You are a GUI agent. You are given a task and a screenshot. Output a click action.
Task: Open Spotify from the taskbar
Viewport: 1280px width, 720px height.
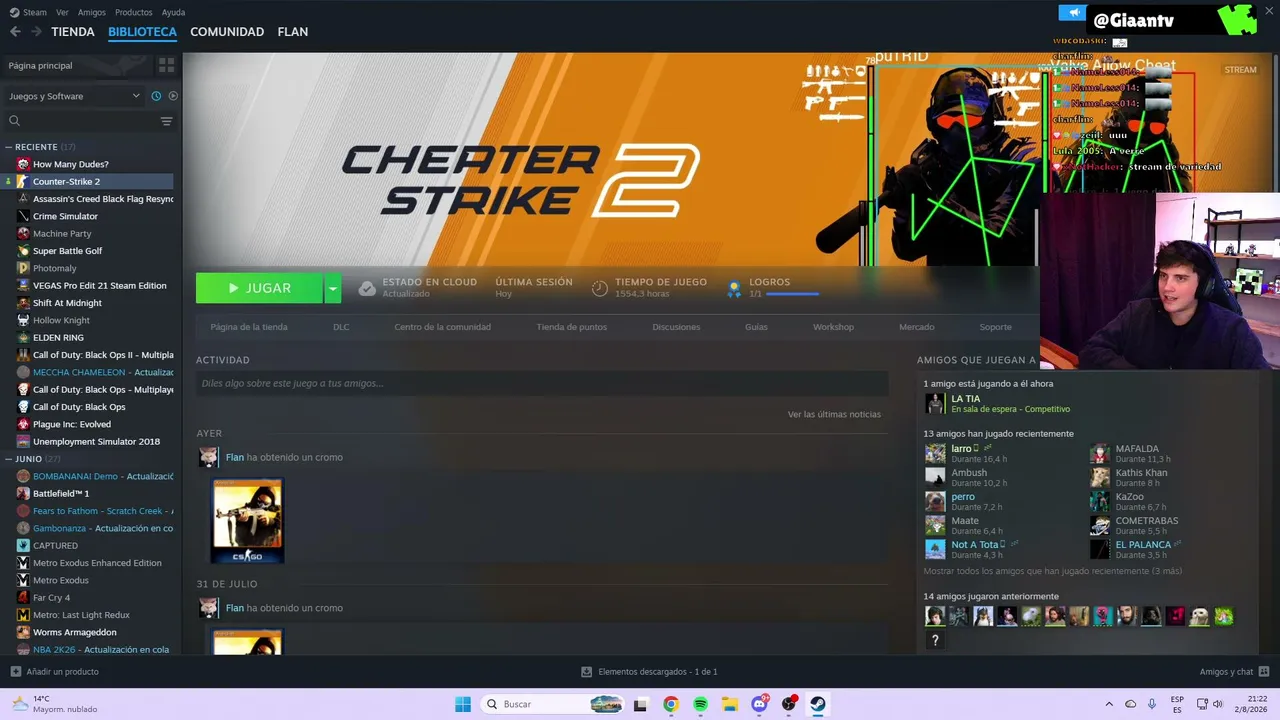700,704
